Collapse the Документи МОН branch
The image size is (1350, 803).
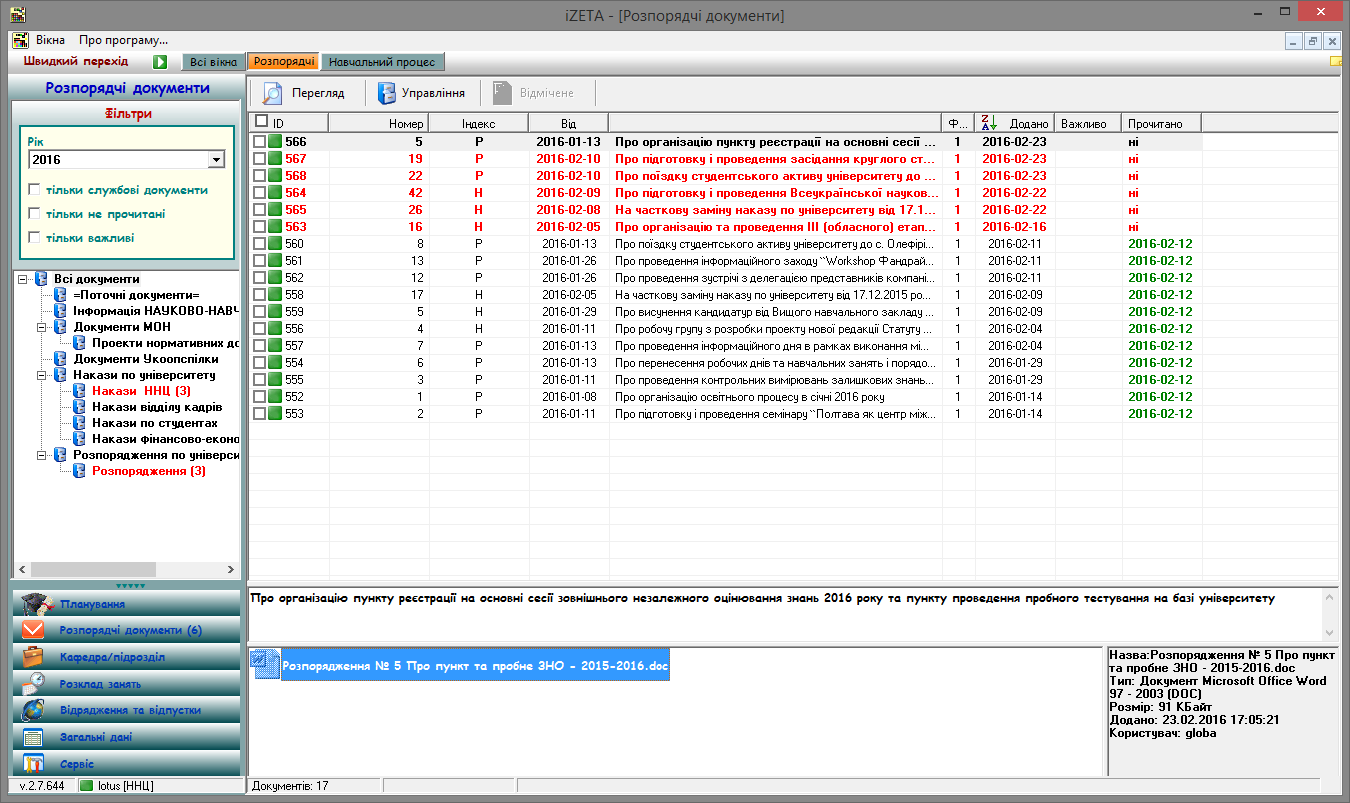42,327
